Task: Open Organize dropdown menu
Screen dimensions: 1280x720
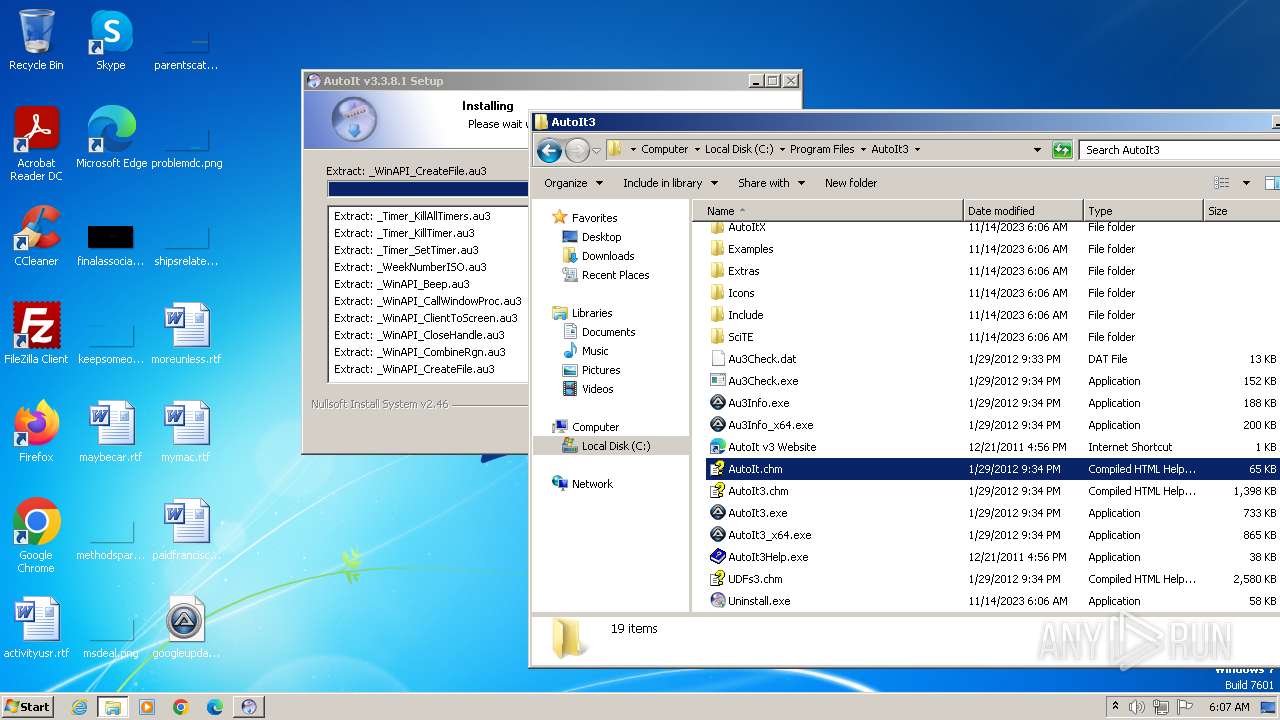Action: (x=574, y=183)
